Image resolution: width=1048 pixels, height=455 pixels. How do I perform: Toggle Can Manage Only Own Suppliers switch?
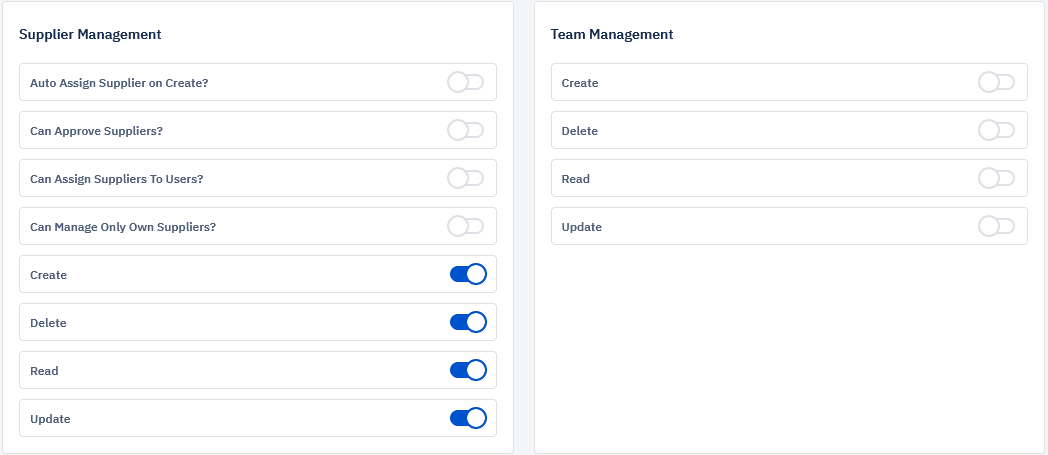click(466, 226)
